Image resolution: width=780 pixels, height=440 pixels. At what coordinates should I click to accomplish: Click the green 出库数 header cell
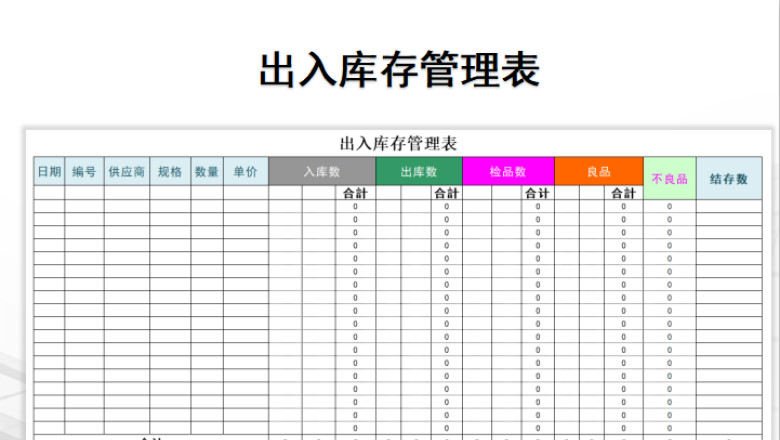(419, 172)
